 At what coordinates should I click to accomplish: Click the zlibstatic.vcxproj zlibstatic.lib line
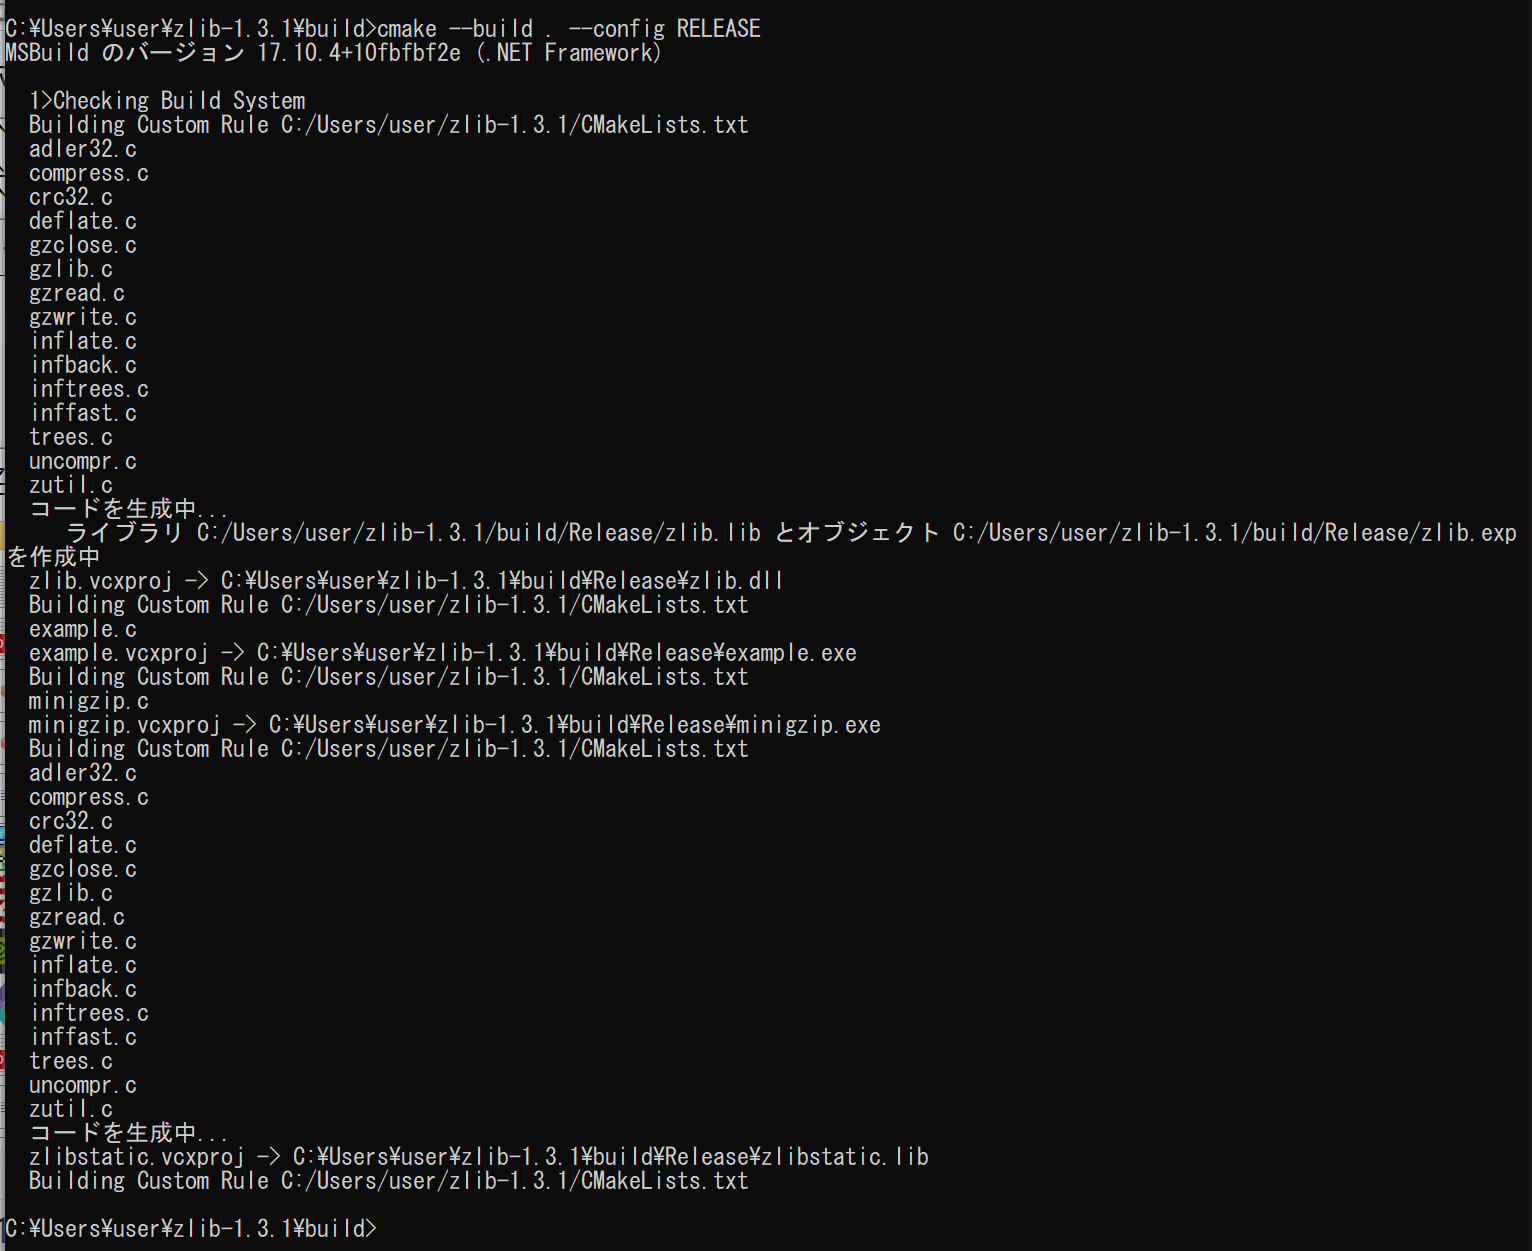point(479,1157)
